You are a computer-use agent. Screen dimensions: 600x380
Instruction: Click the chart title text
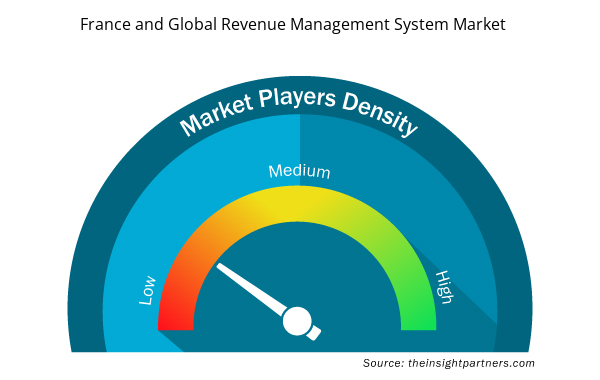point(293,24)
